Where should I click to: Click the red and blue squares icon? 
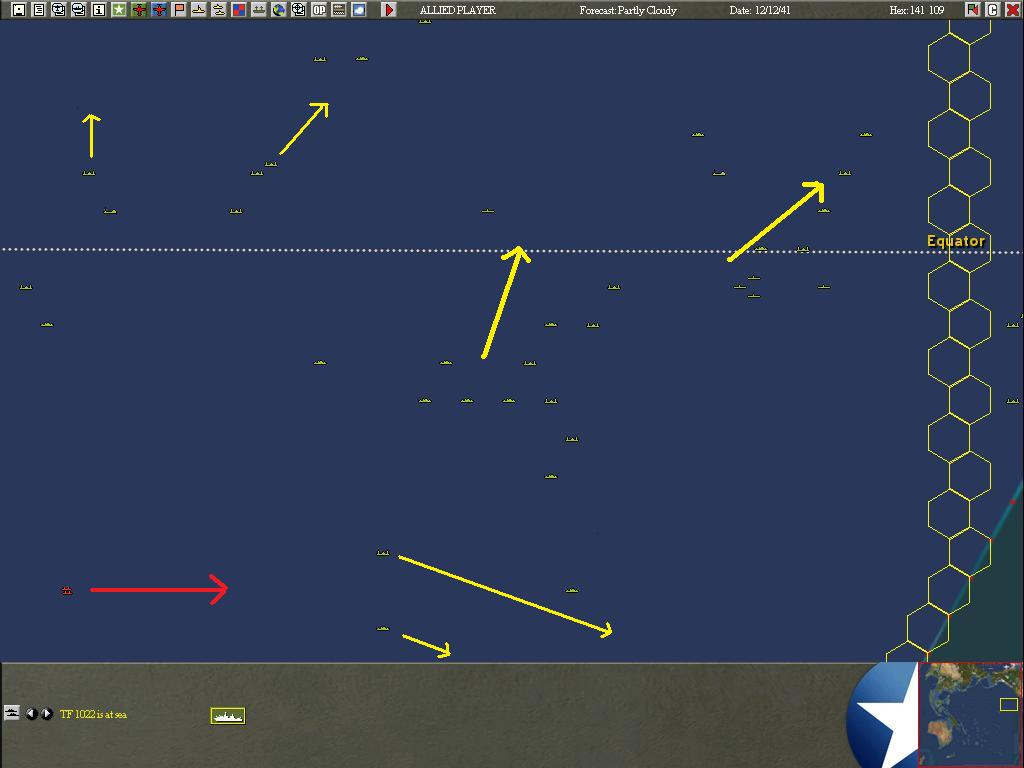(239, 10)
